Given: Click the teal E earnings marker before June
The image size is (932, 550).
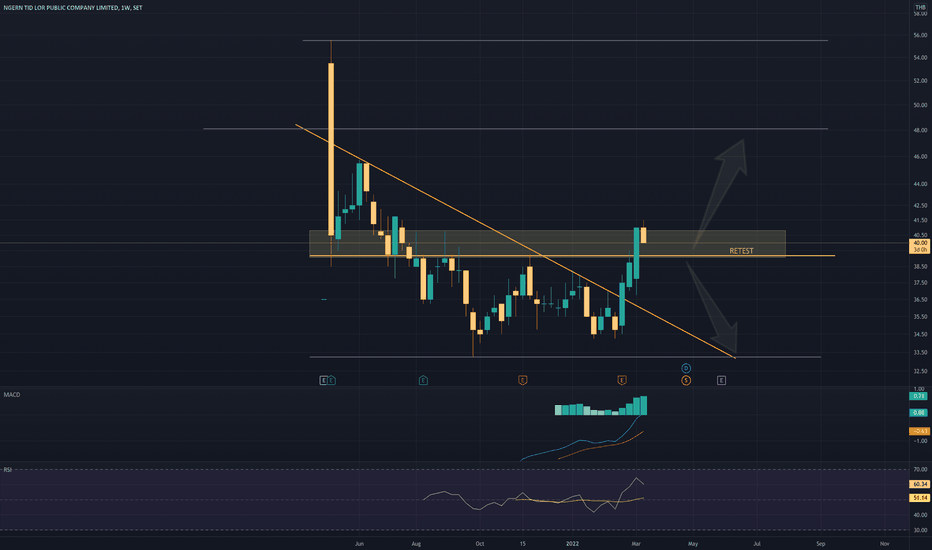Looking at the screenshot, I should coord(332,381).
